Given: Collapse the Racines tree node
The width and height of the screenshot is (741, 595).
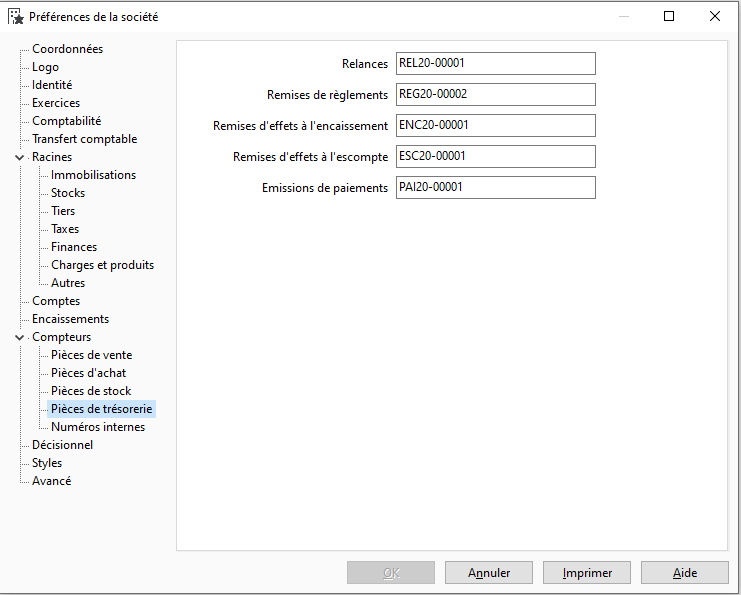Looking at the screenshot, I should pyautogui.click(x=19, y=157).
